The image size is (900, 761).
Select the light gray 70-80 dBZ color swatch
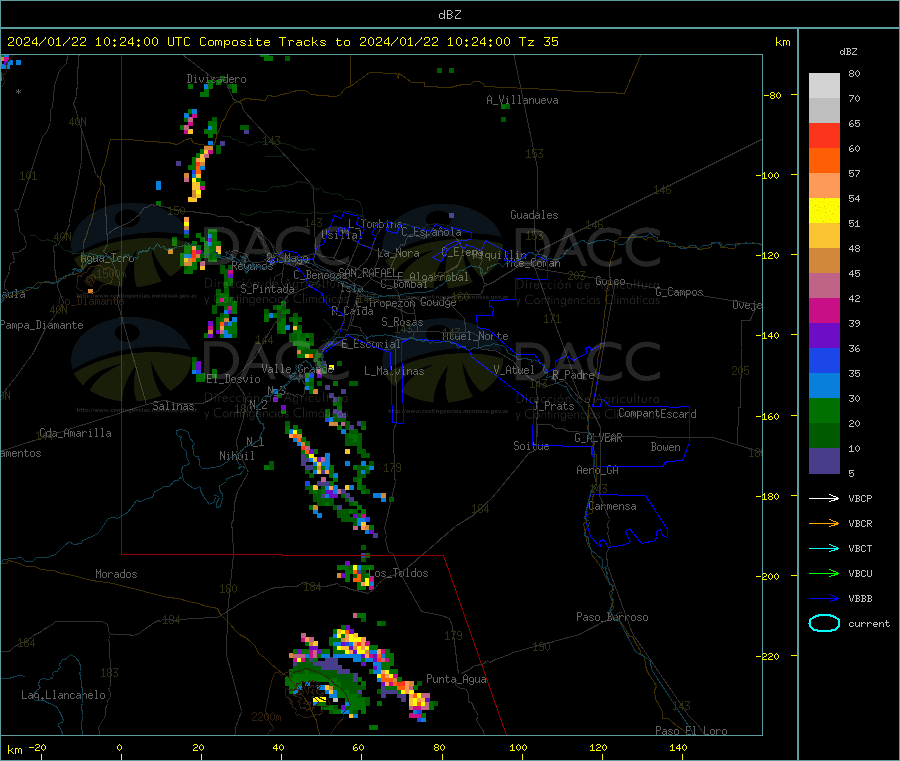pyautogui.click(x=824, y=86)
